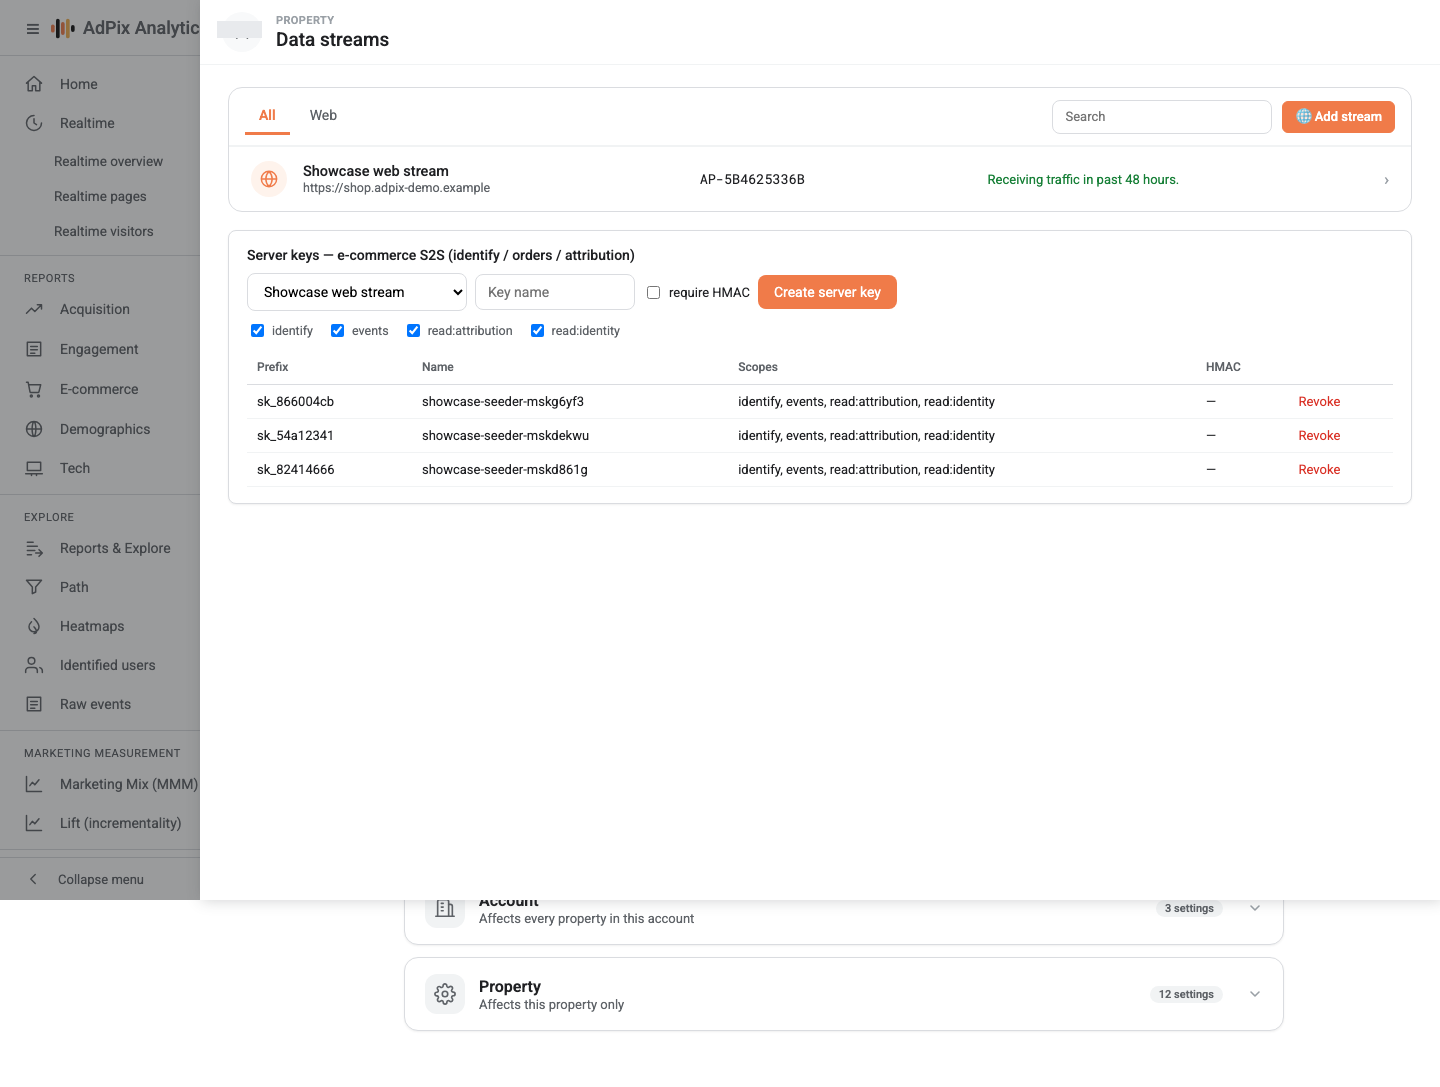Click the AdPix Analytics logo icon

tap(63, 28)
